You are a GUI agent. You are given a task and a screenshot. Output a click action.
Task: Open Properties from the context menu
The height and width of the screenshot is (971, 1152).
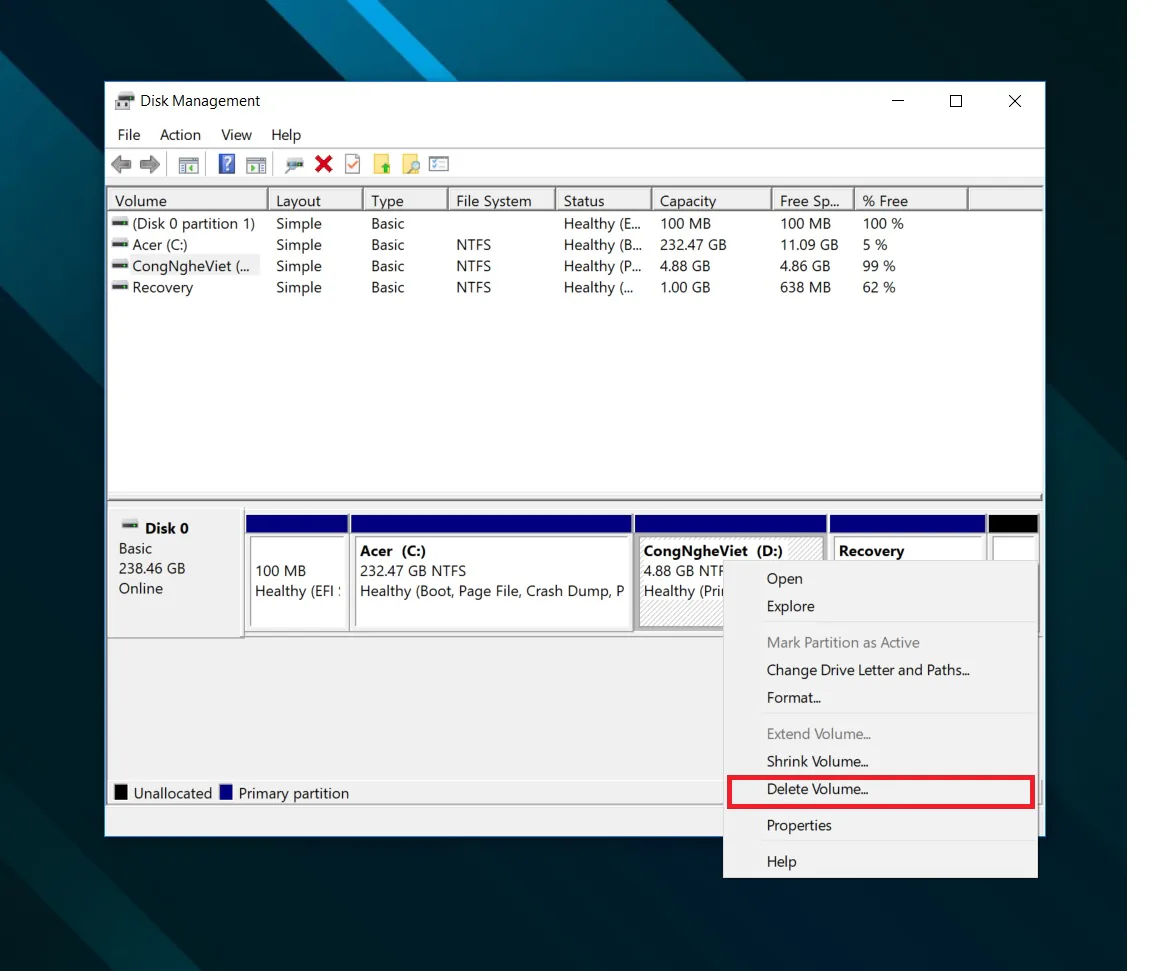[x=880, y=826]
